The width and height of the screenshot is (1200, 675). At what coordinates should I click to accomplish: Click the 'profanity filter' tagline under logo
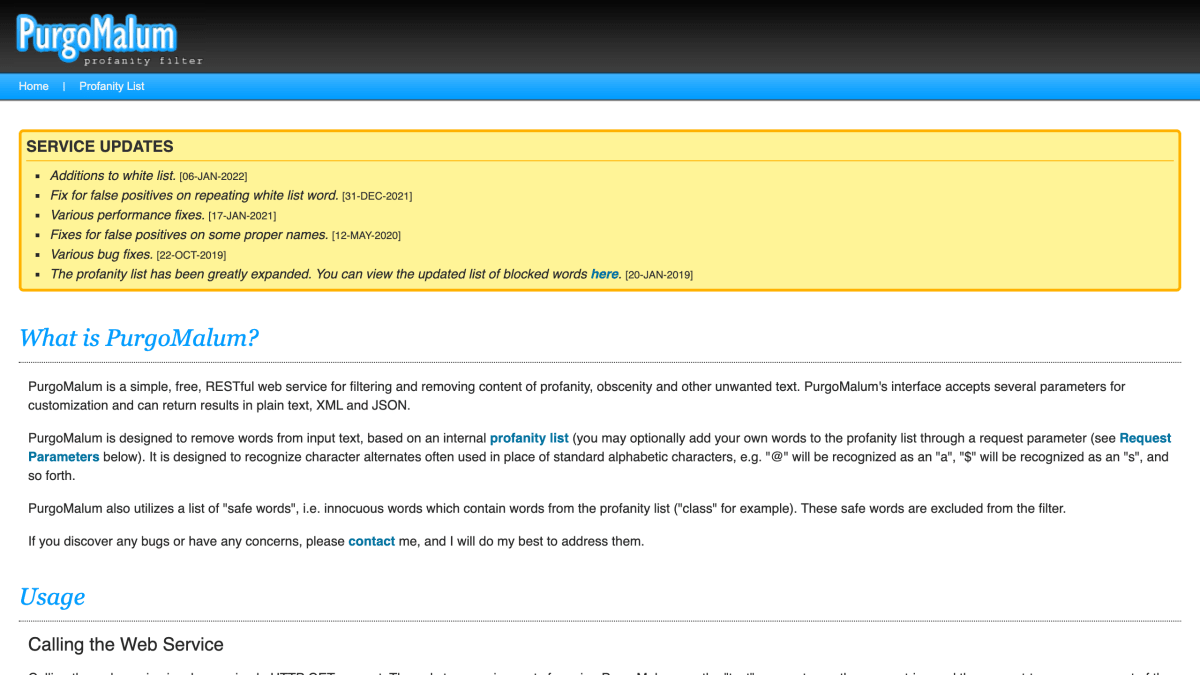click(x=143, y=61)
